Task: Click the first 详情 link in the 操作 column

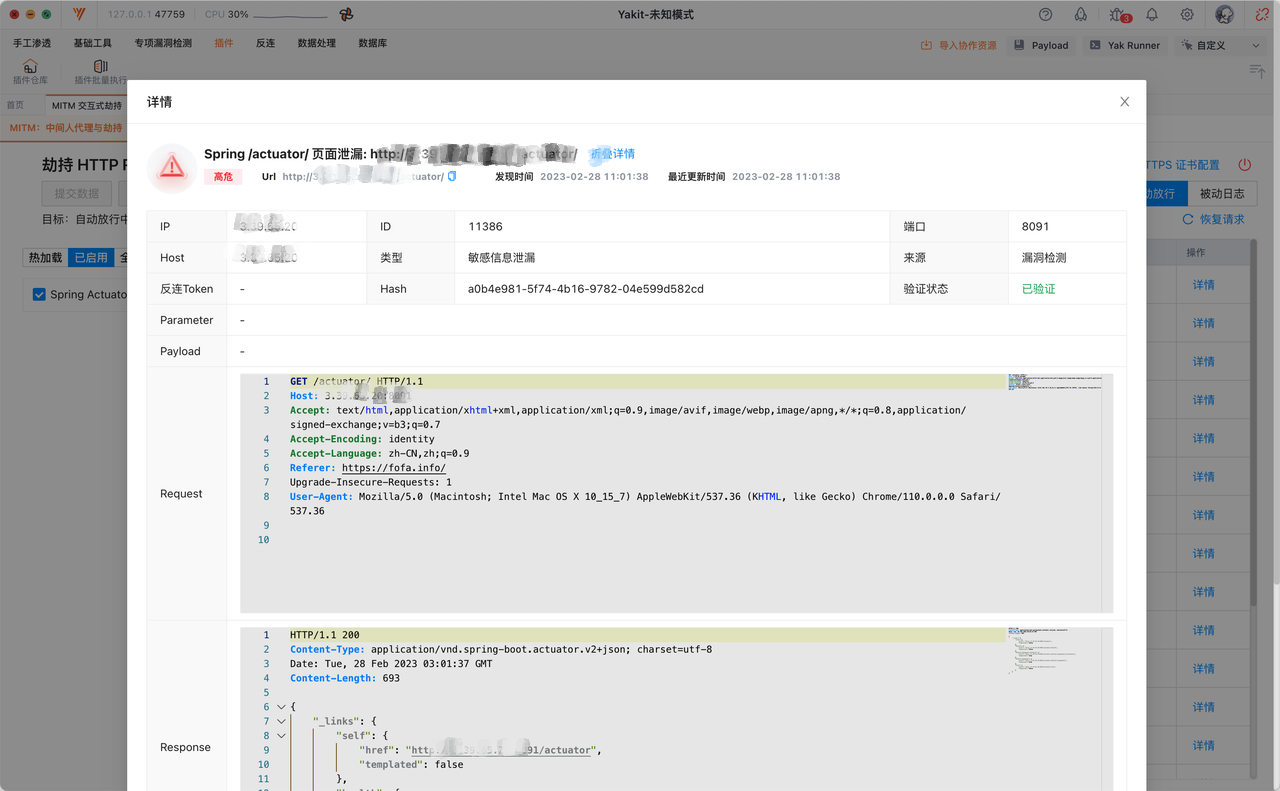Action: (x=1203, y=285)
